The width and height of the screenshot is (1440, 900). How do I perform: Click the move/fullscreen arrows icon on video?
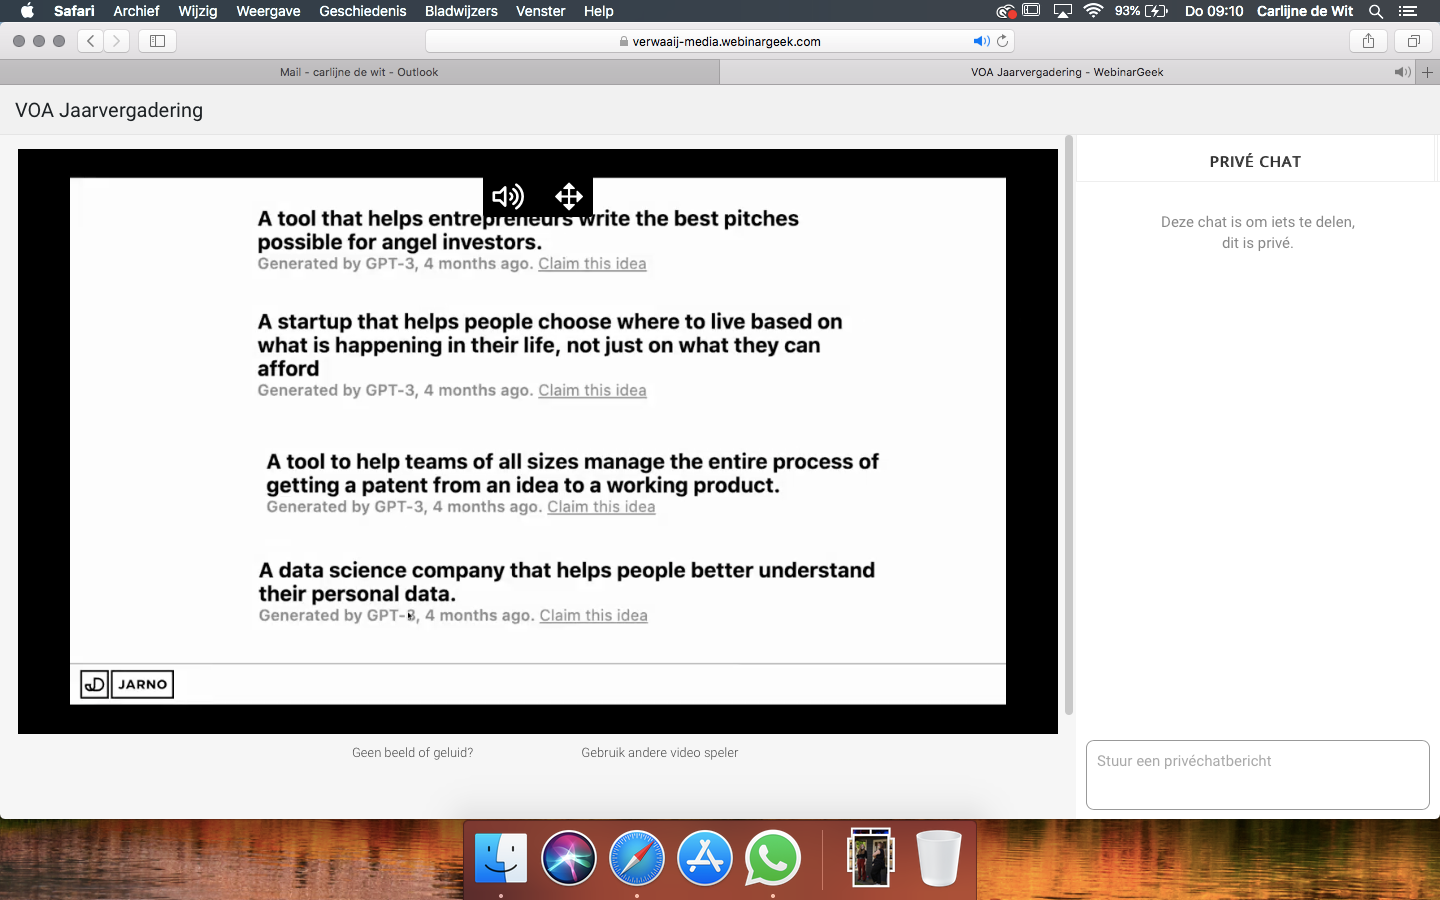point(569,196)
